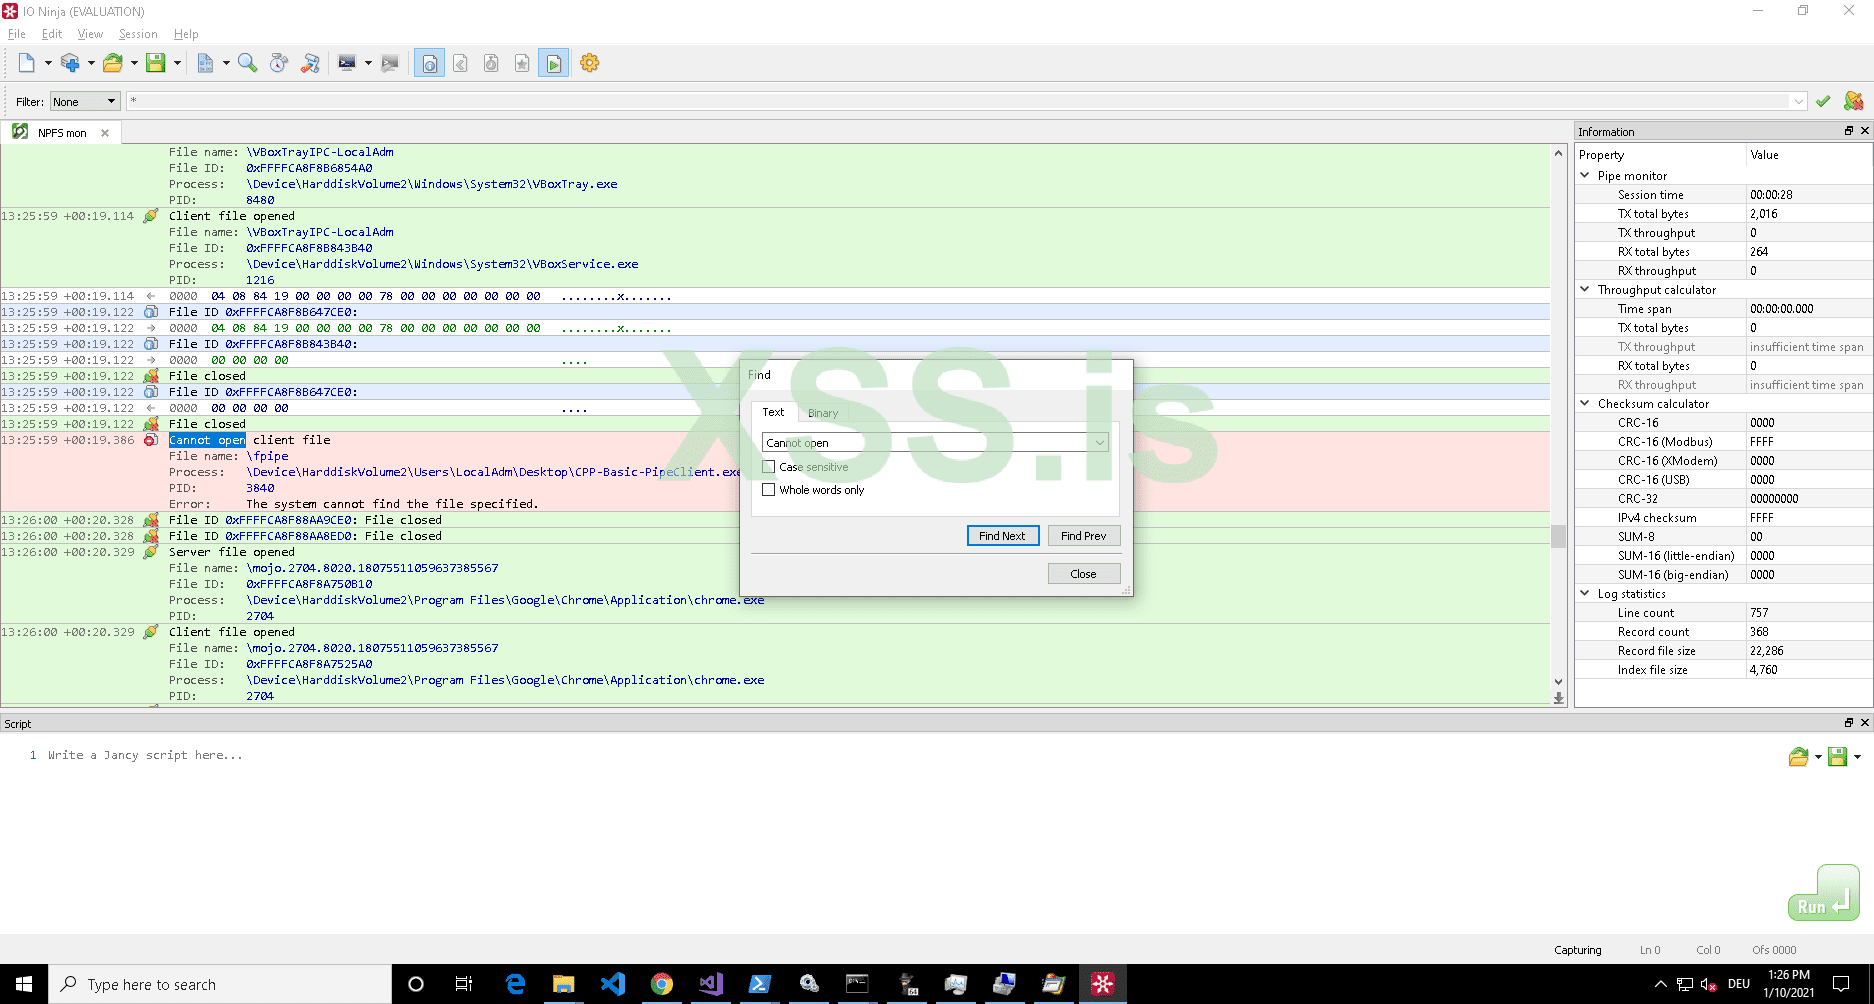Close the Find dialog with Close button

tap(1084, 574)
